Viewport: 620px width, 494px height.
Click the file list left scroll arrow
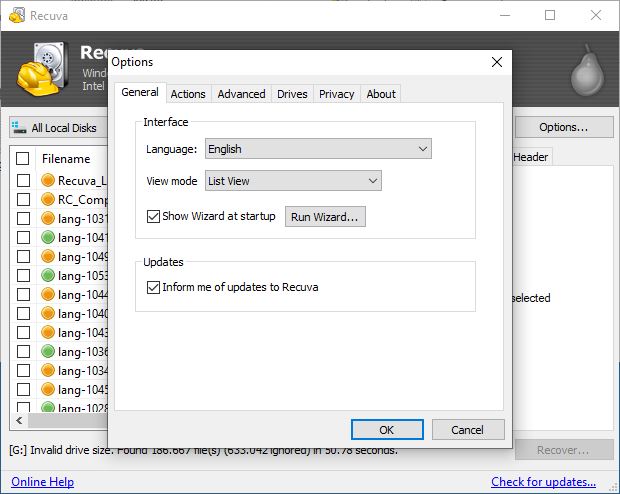click(19, 420)
